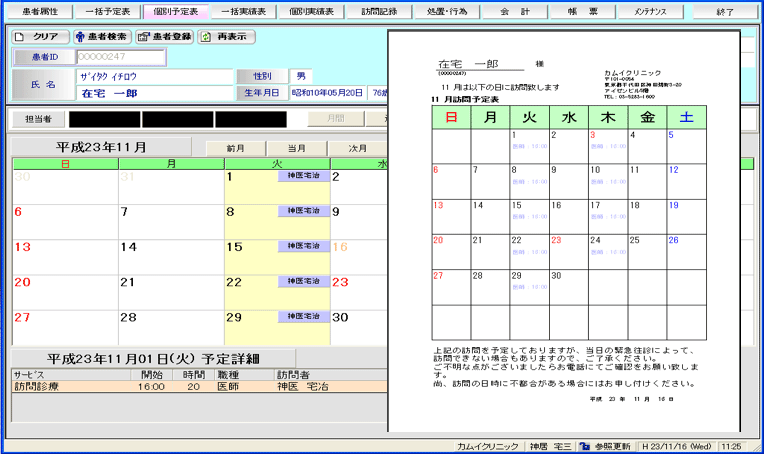Click the 性別 value 男
The image size is (764, 454).
301,76
